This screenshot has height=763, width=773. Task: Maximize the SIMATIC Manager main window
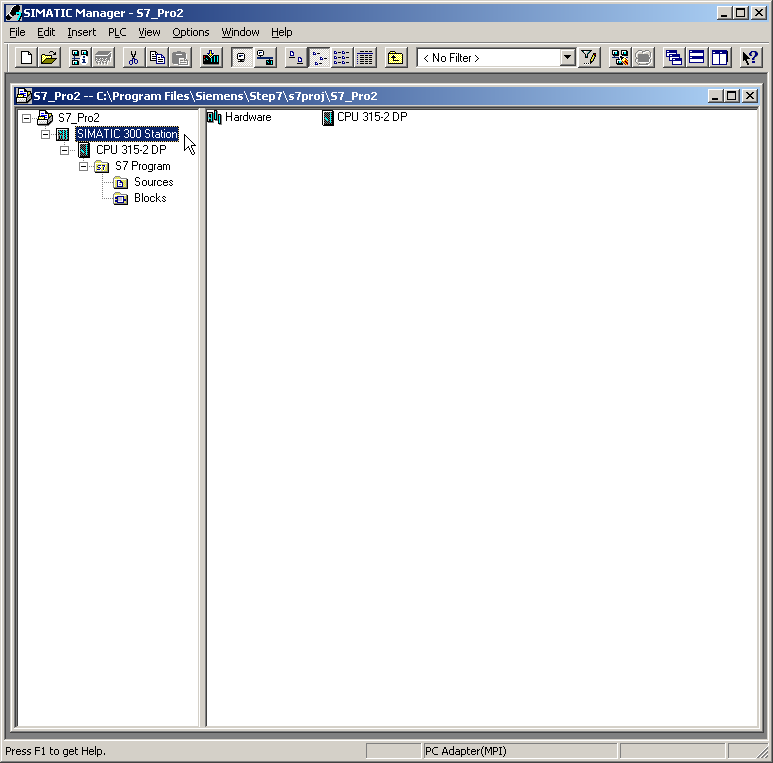[x=740, y=13]
